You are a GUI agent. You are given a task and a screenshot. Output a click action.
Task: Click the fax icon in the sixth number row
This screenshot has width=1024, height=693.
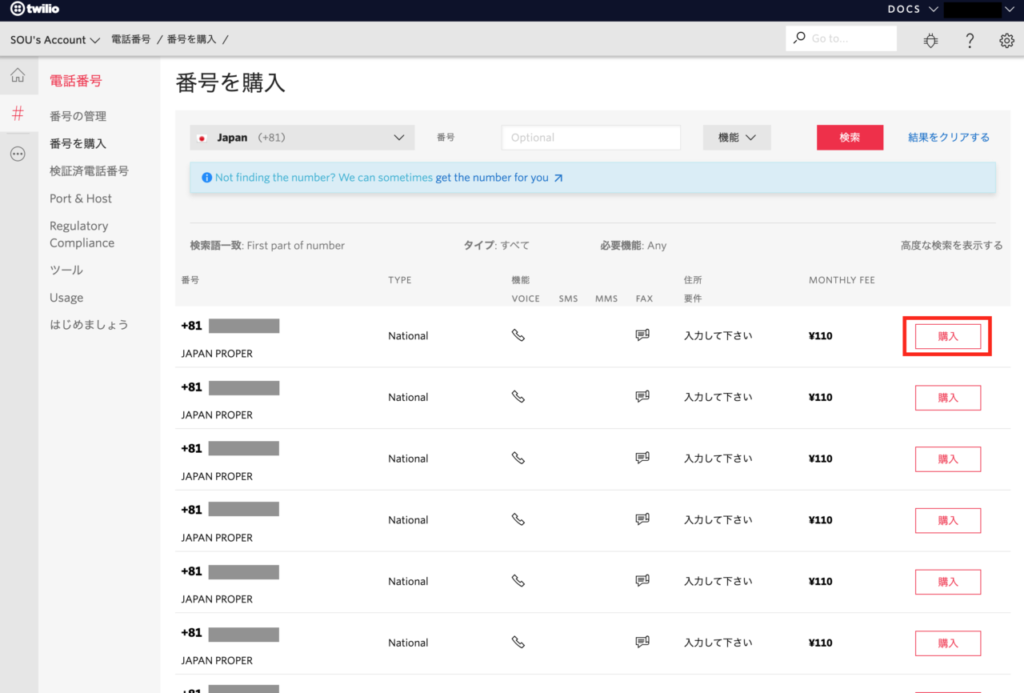[643, 642]
